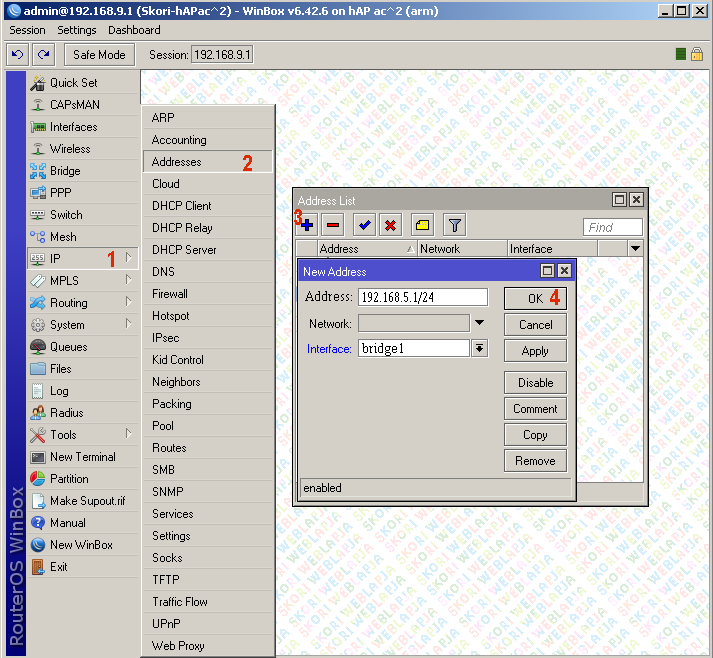Viewport: 713px width, 658px height.
Task: Open the Interface bridge1 dropdown
Action: [479, 348]
